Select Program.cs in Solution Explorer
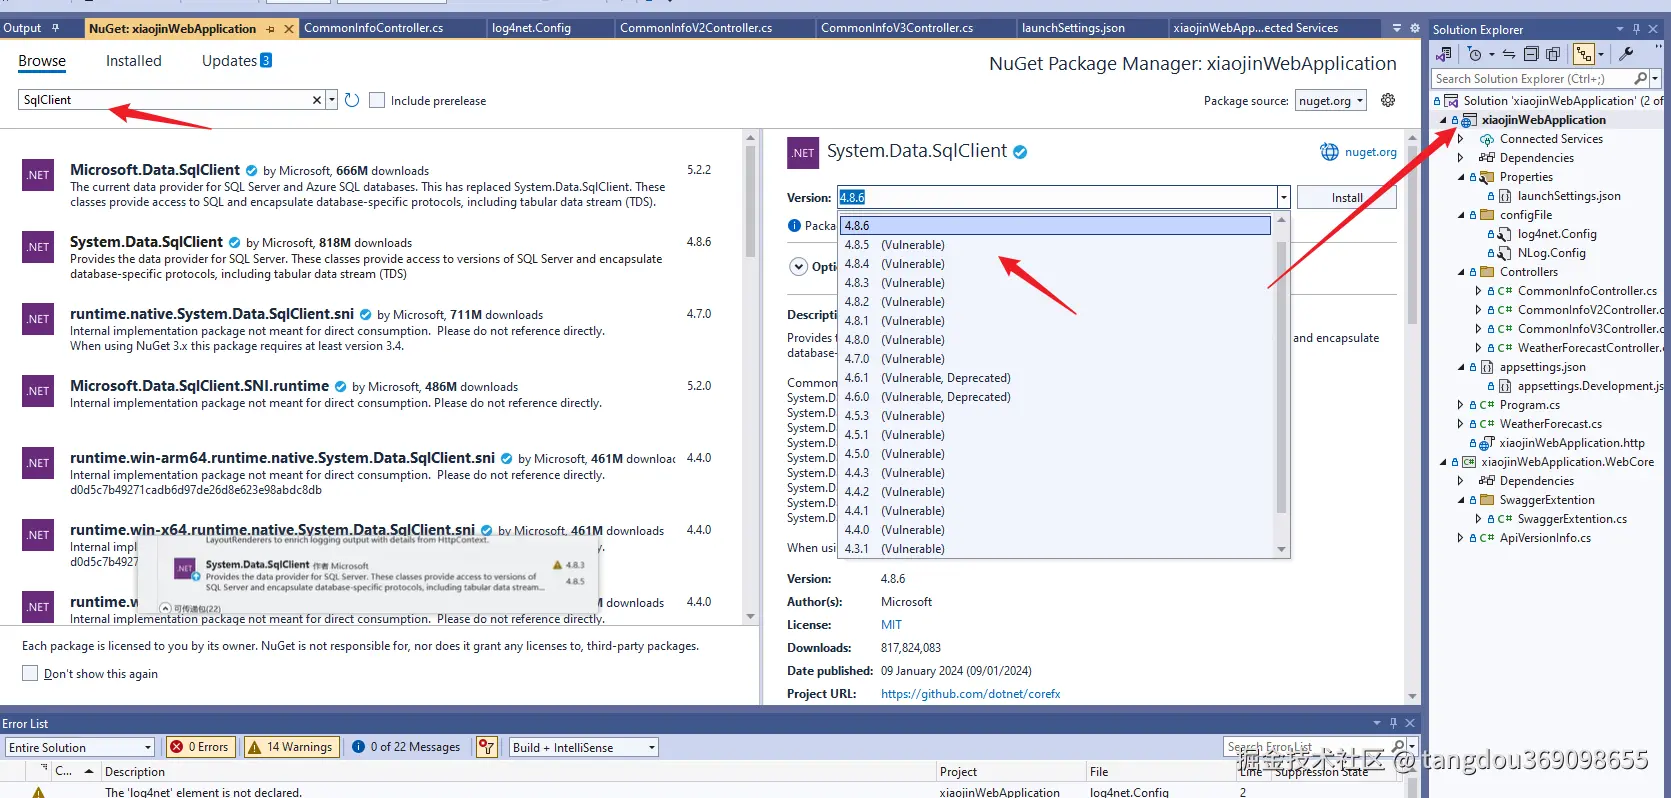This screenshot has height=798, width=1671. coord(1529,405)
